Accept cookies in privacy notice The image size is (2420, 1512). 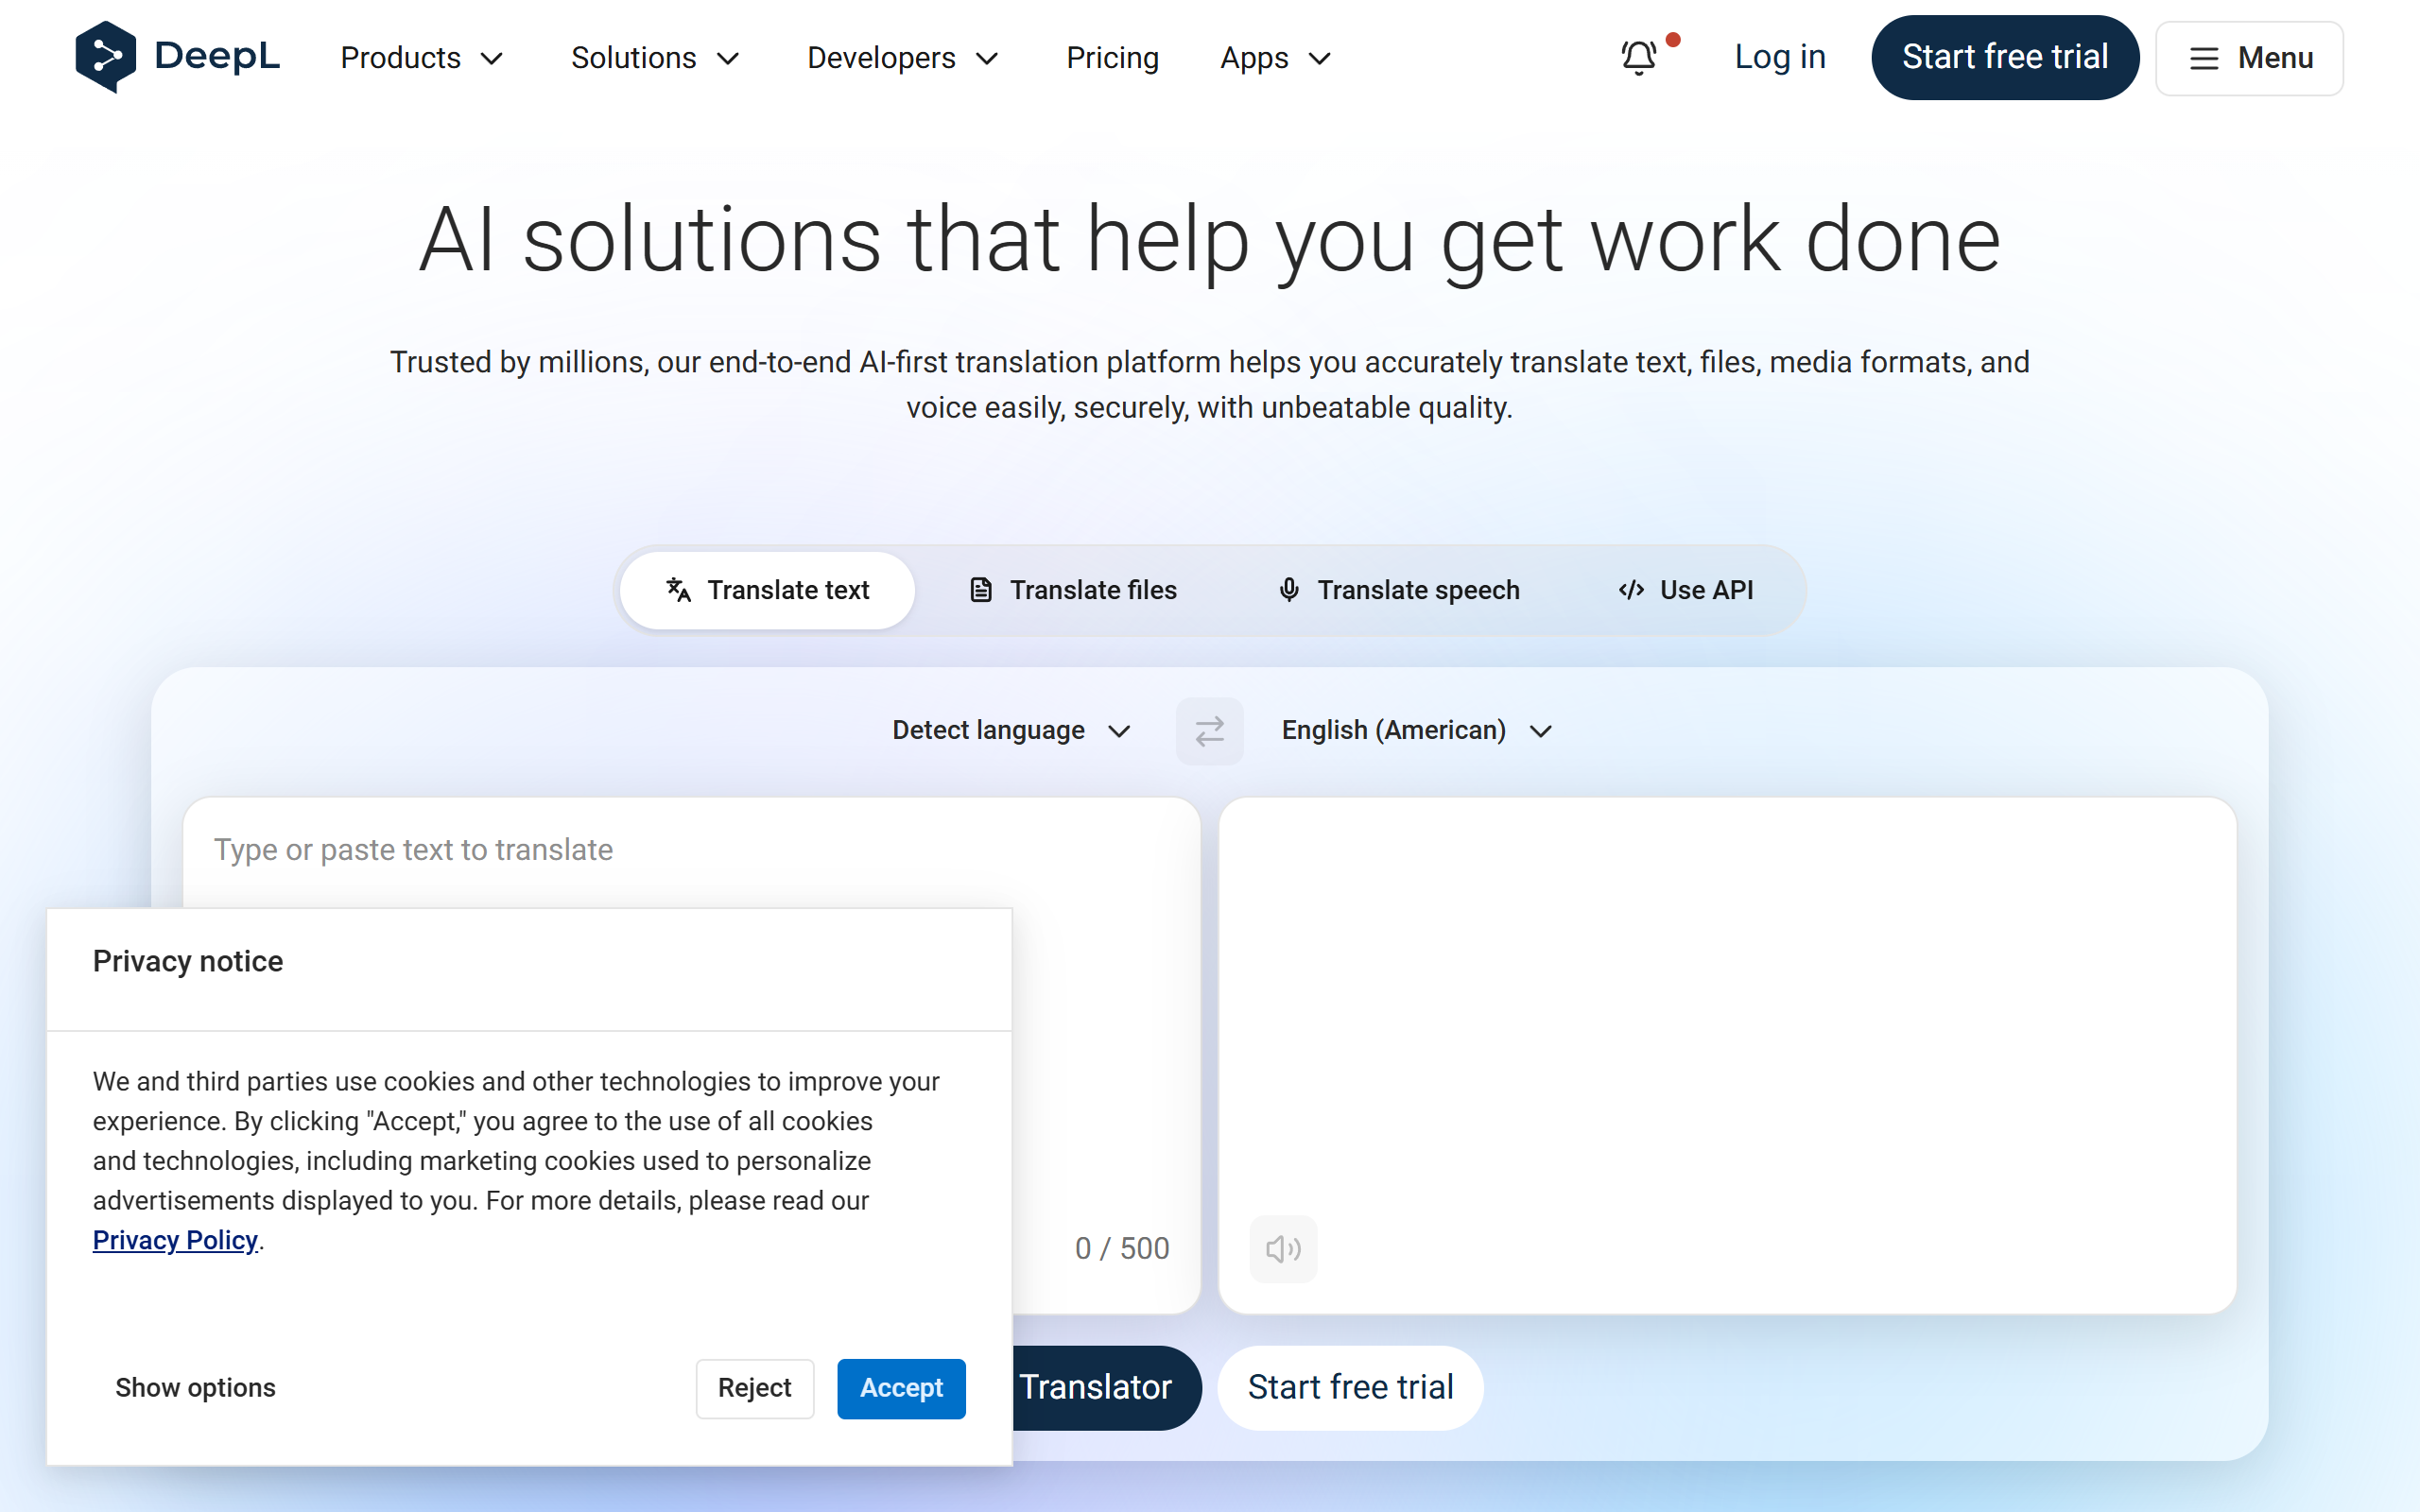coord(901,1388)
